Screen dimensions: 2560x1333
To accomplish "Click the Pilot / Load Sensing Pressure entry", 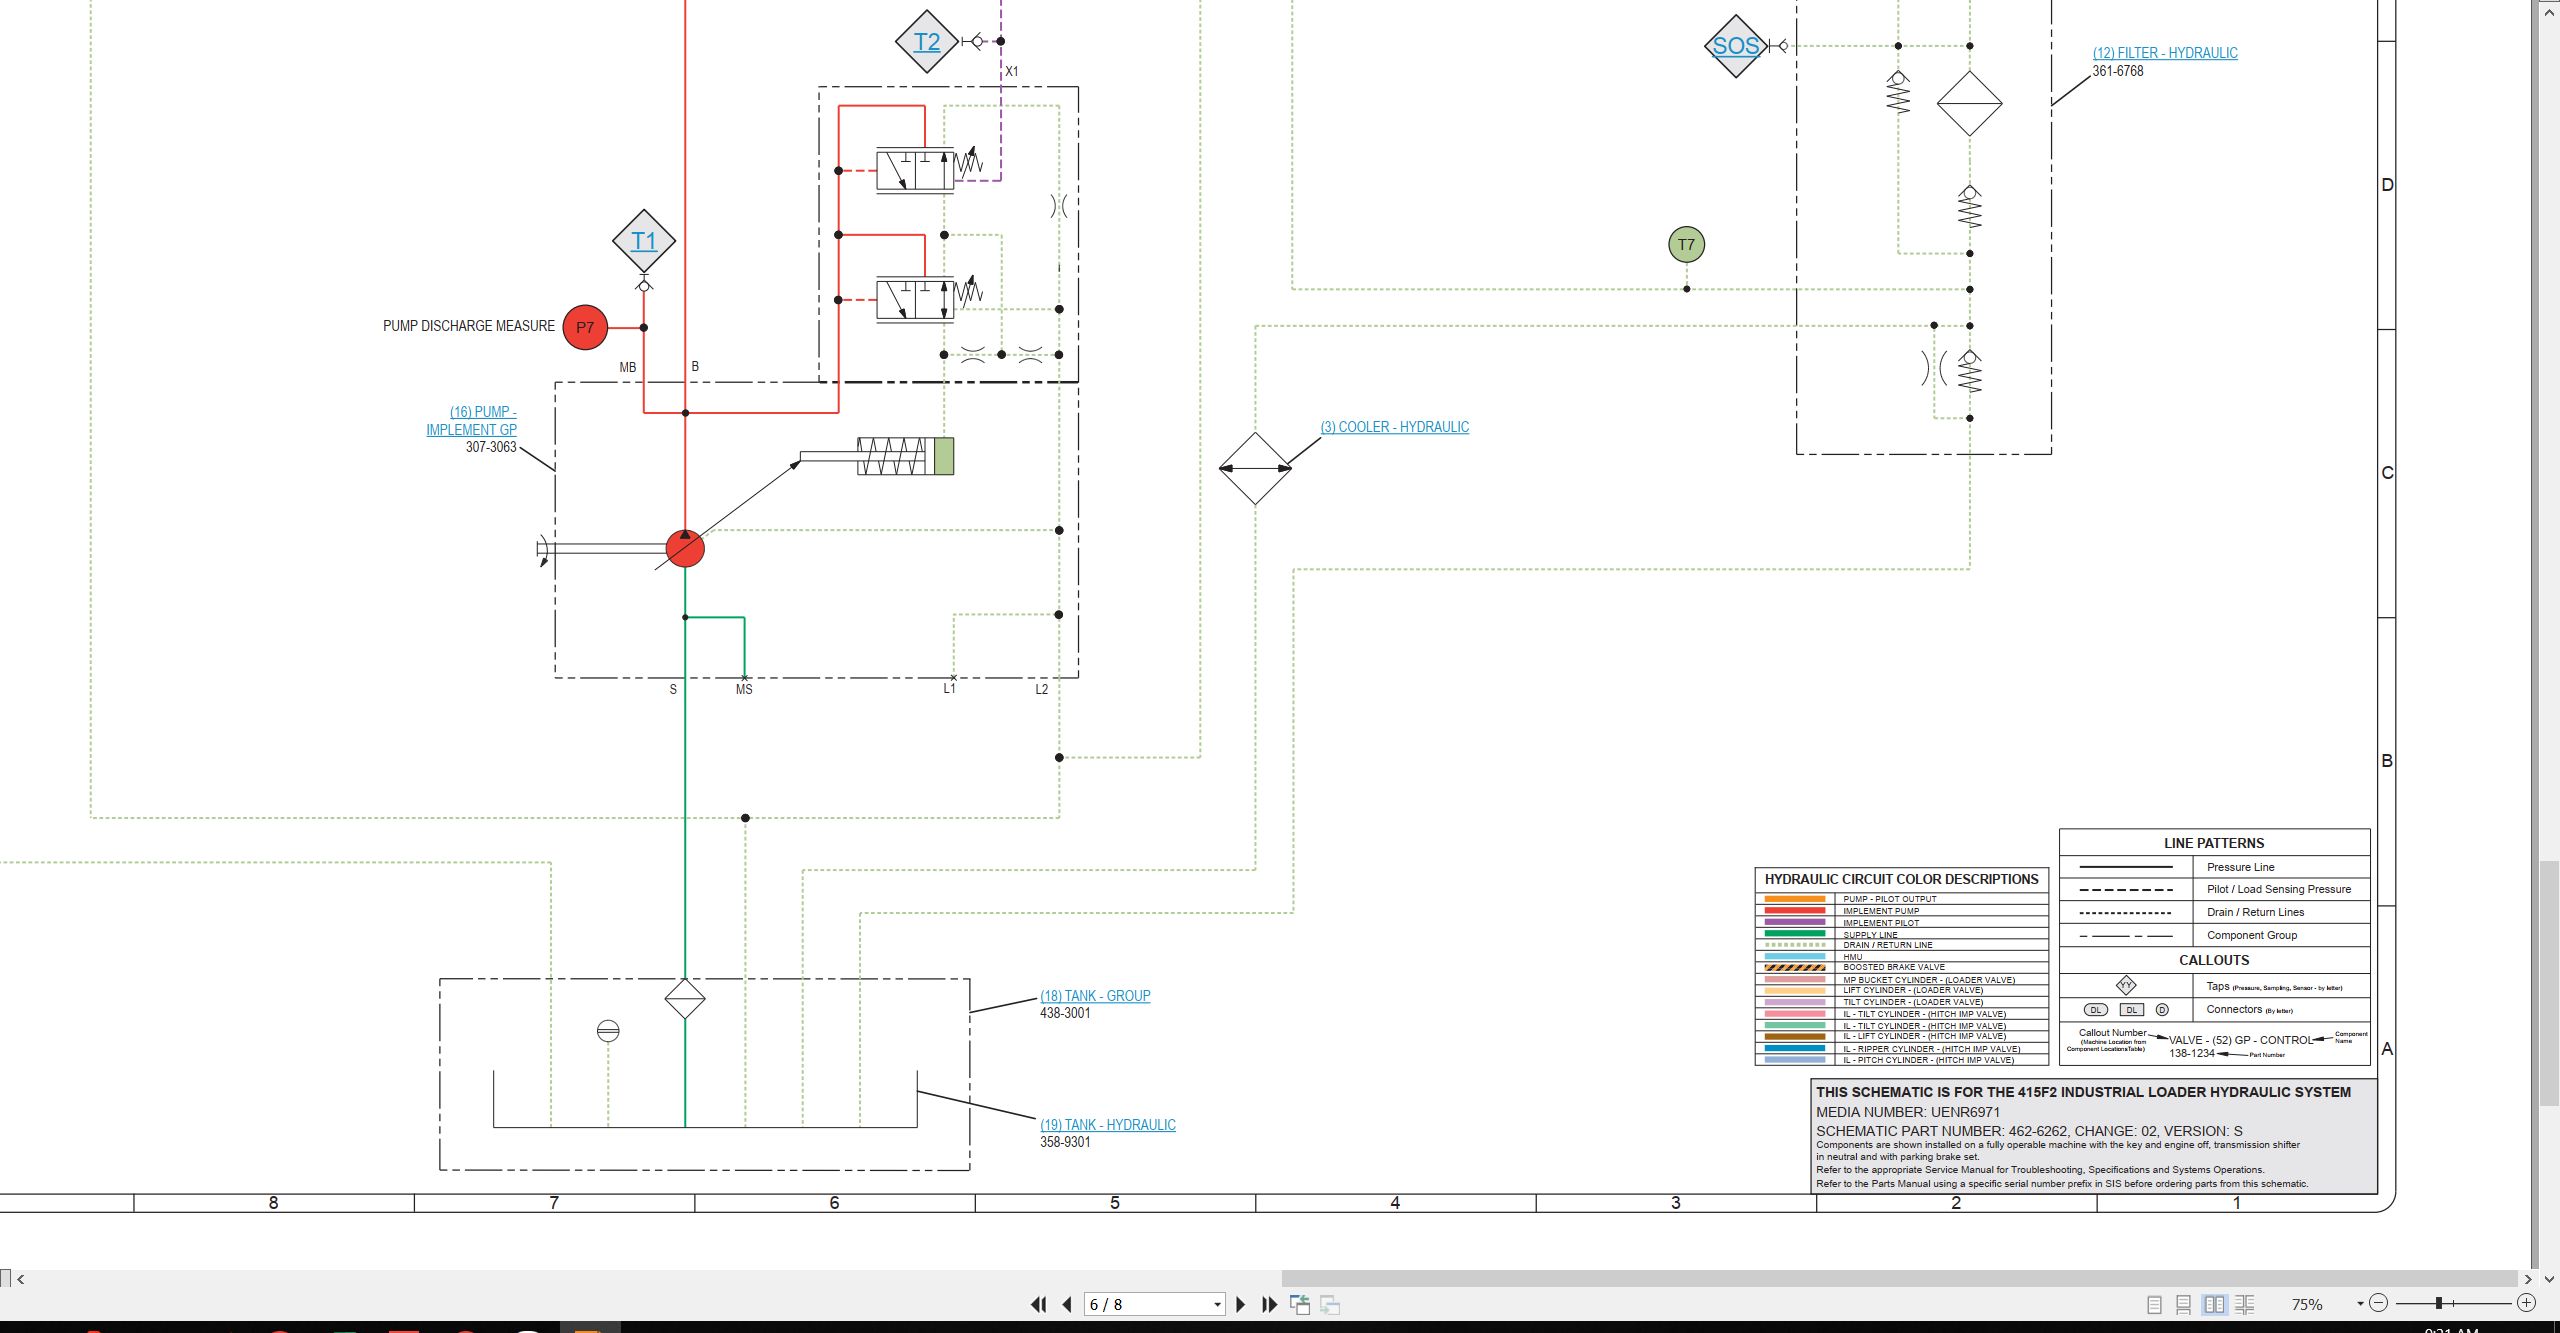I will [x=2279, y=889].
